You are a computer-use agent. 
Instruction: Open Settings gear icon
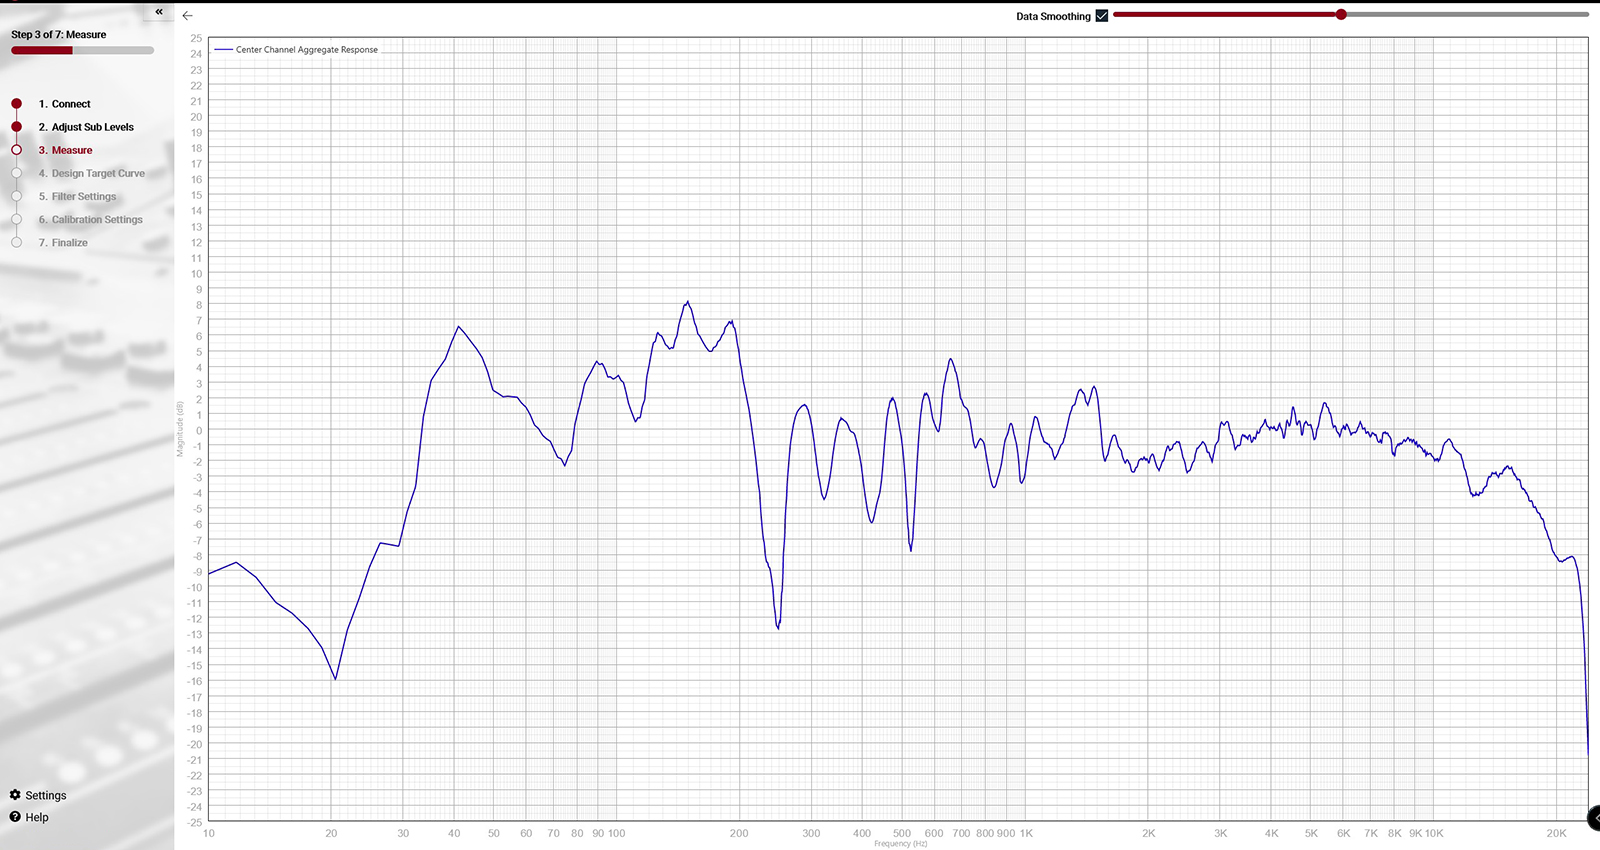pyautogui.click(x=15, y=795)
